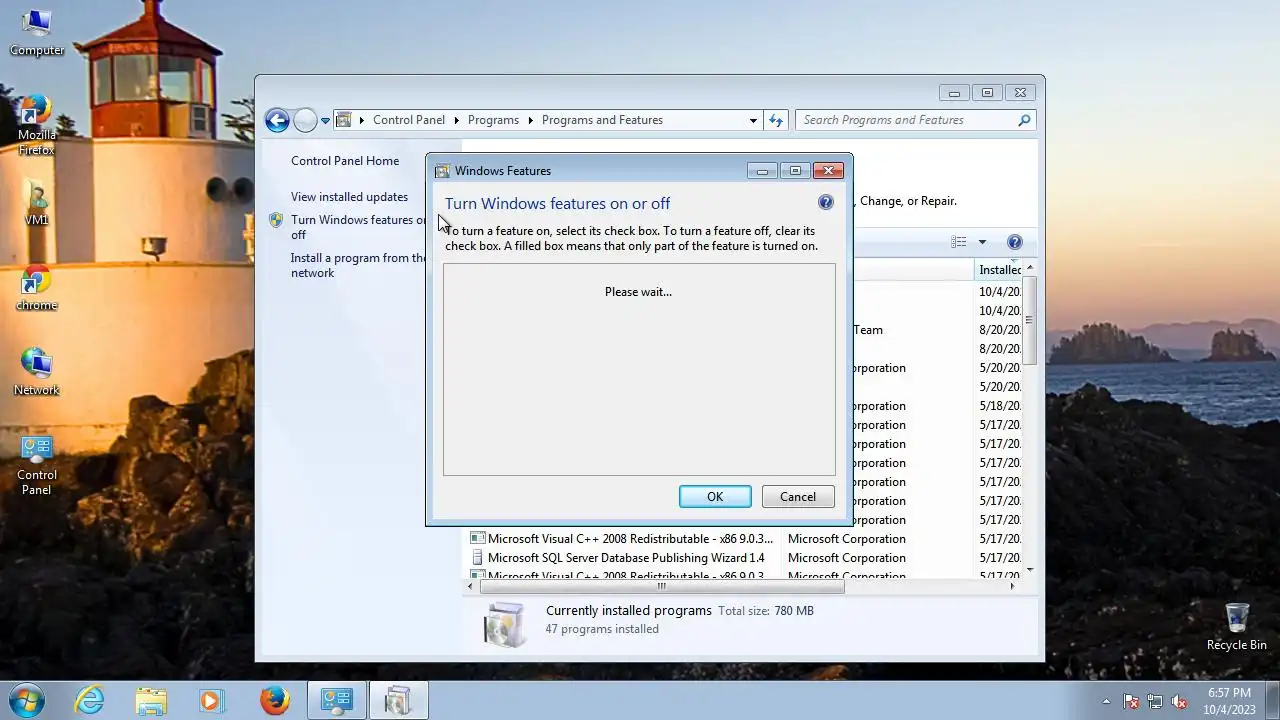Expand the arrow after Programs breadcrumb
The width and height of the screenshot is (1280, 720).
click(530, 120)
